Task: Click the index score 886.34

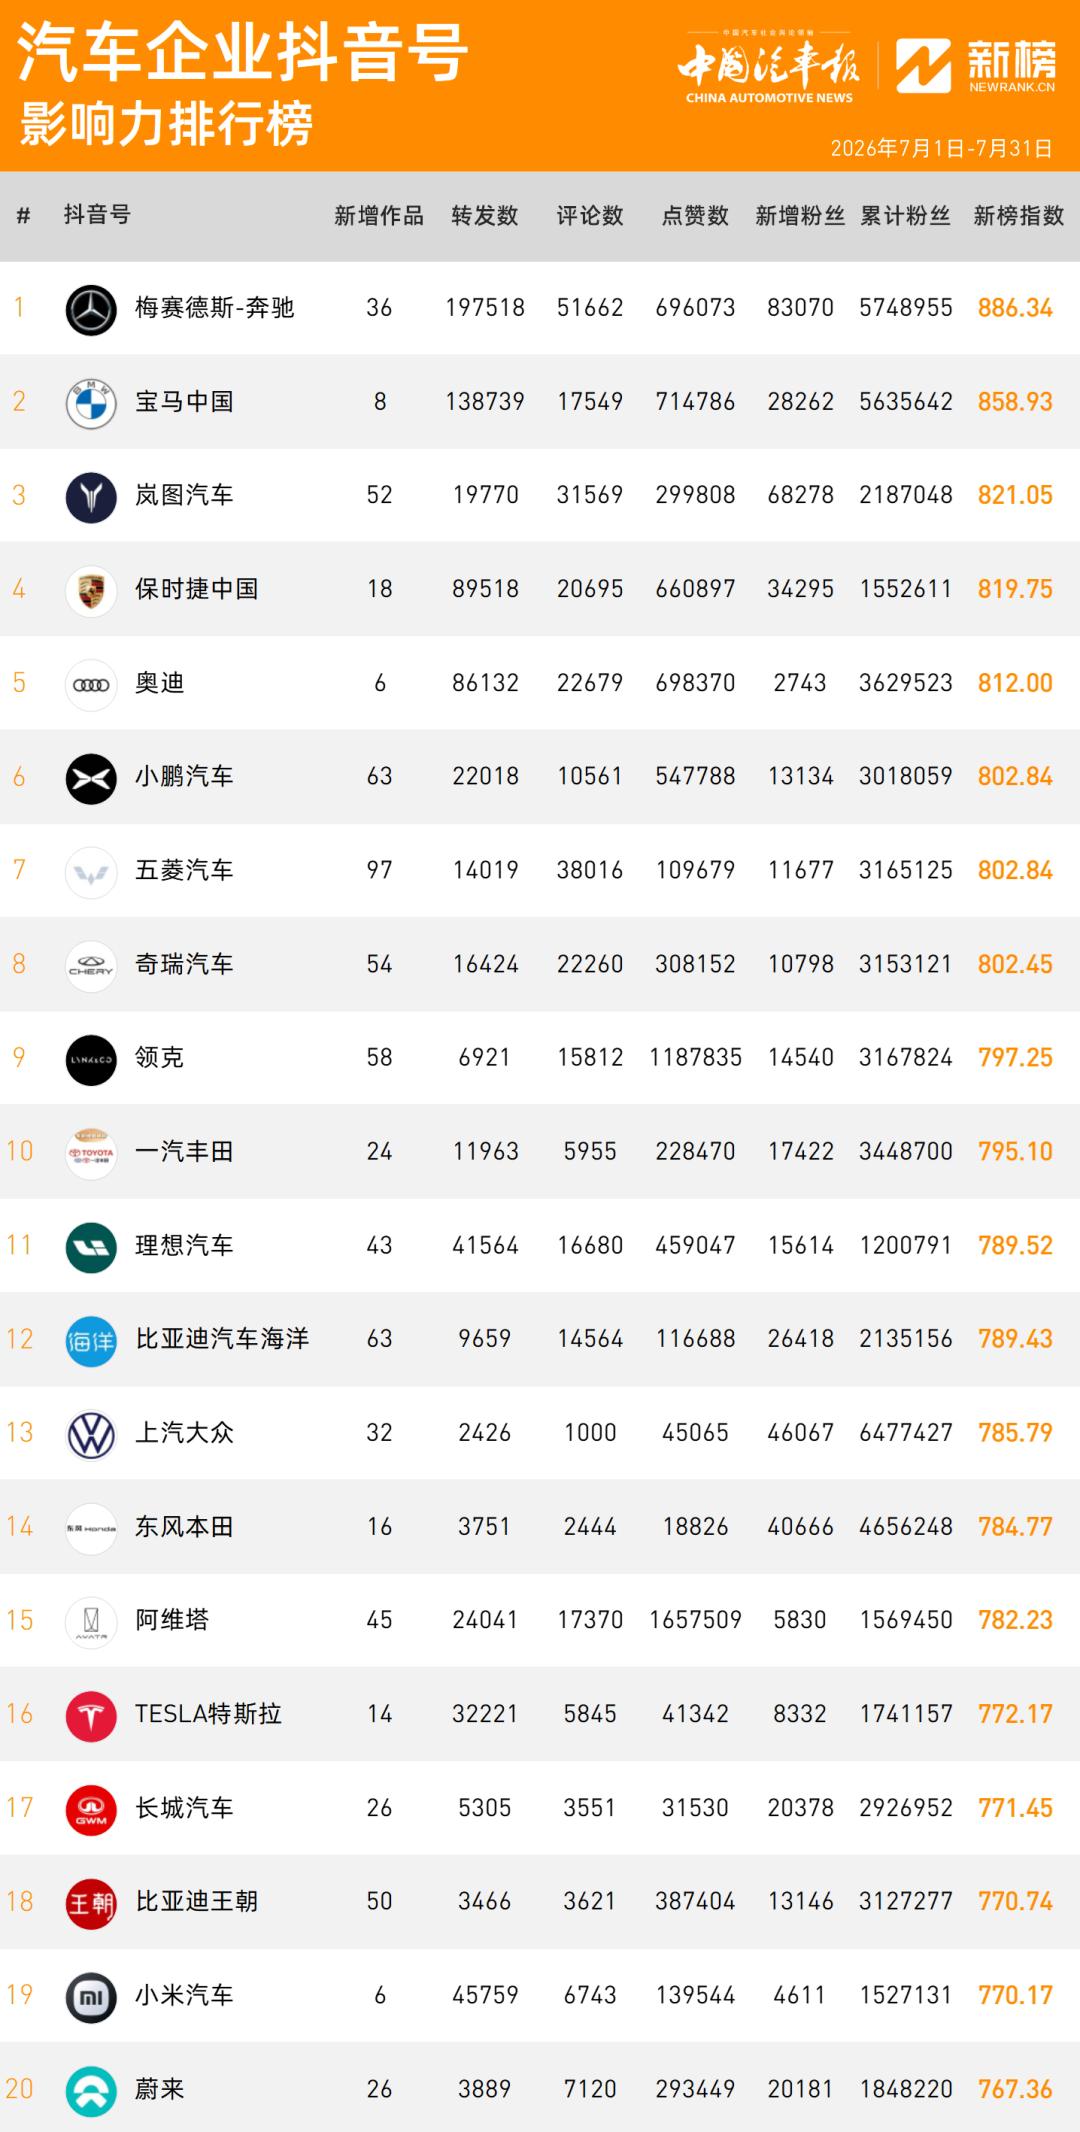Action: click(1015, 308)
